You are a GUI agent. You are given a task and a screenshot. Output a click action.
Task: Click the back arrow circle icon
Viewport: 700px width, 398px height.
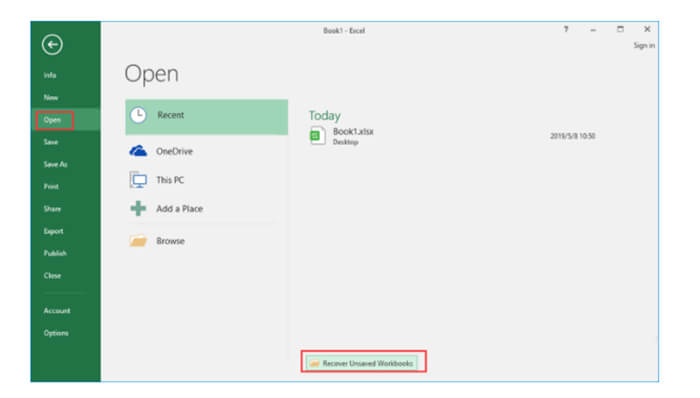pos(52,45)
